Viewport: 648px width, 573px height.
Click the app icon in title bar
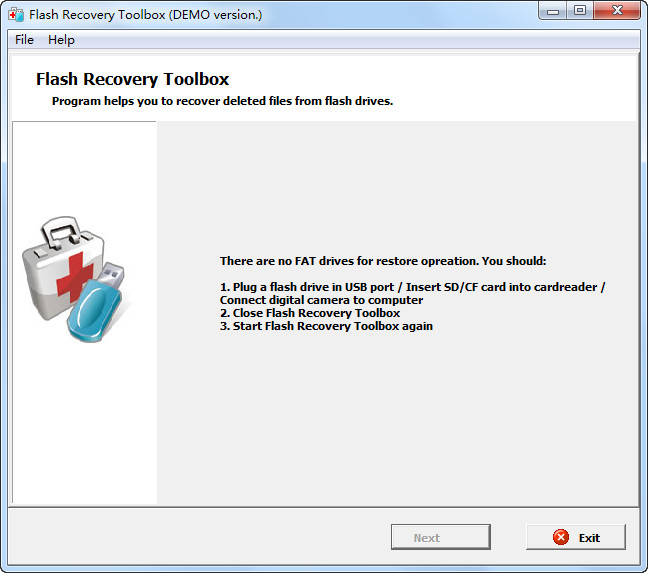tap(17, 14)
